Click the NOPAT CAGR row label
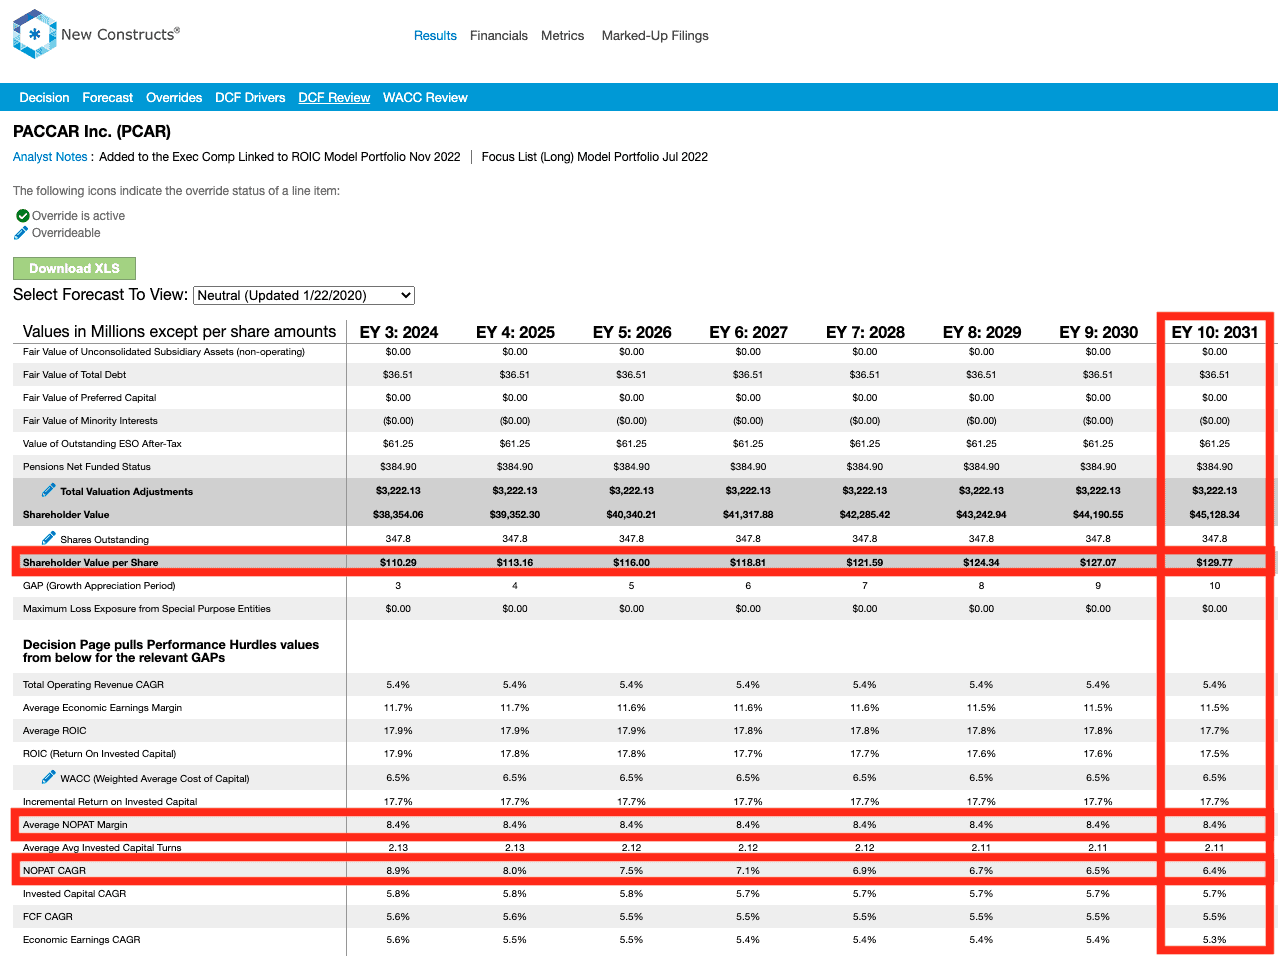 click(x=54, y=870)
